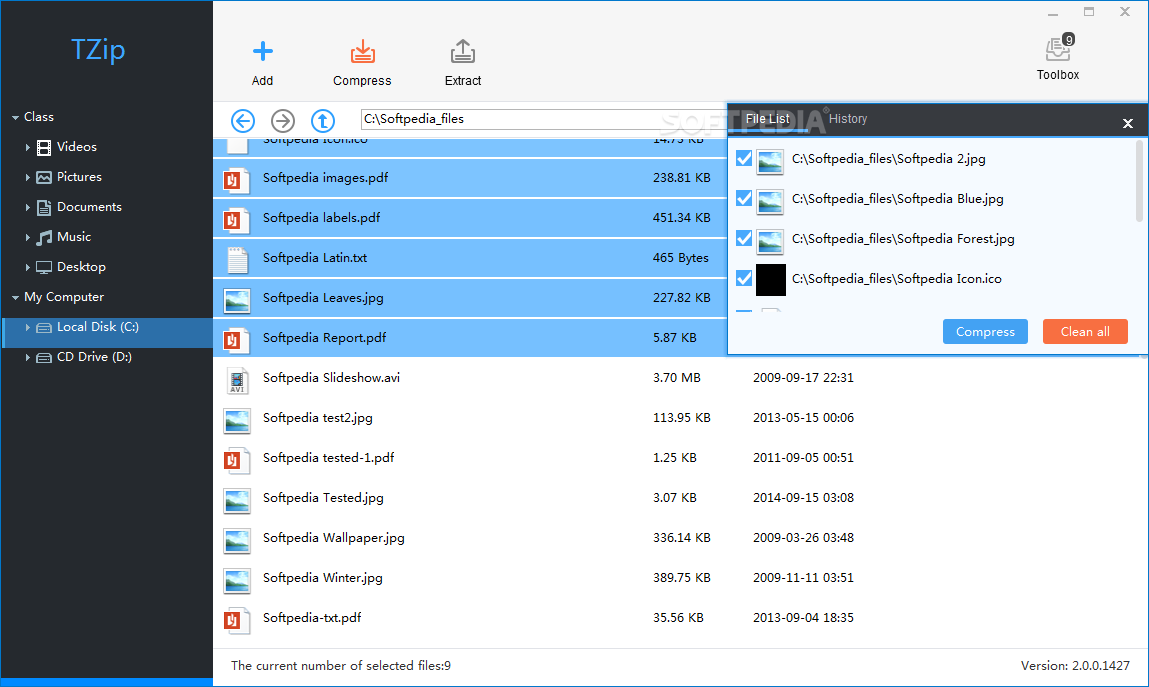Click image icon of Softpedia test2.jpg

click(x=237, y=420)
